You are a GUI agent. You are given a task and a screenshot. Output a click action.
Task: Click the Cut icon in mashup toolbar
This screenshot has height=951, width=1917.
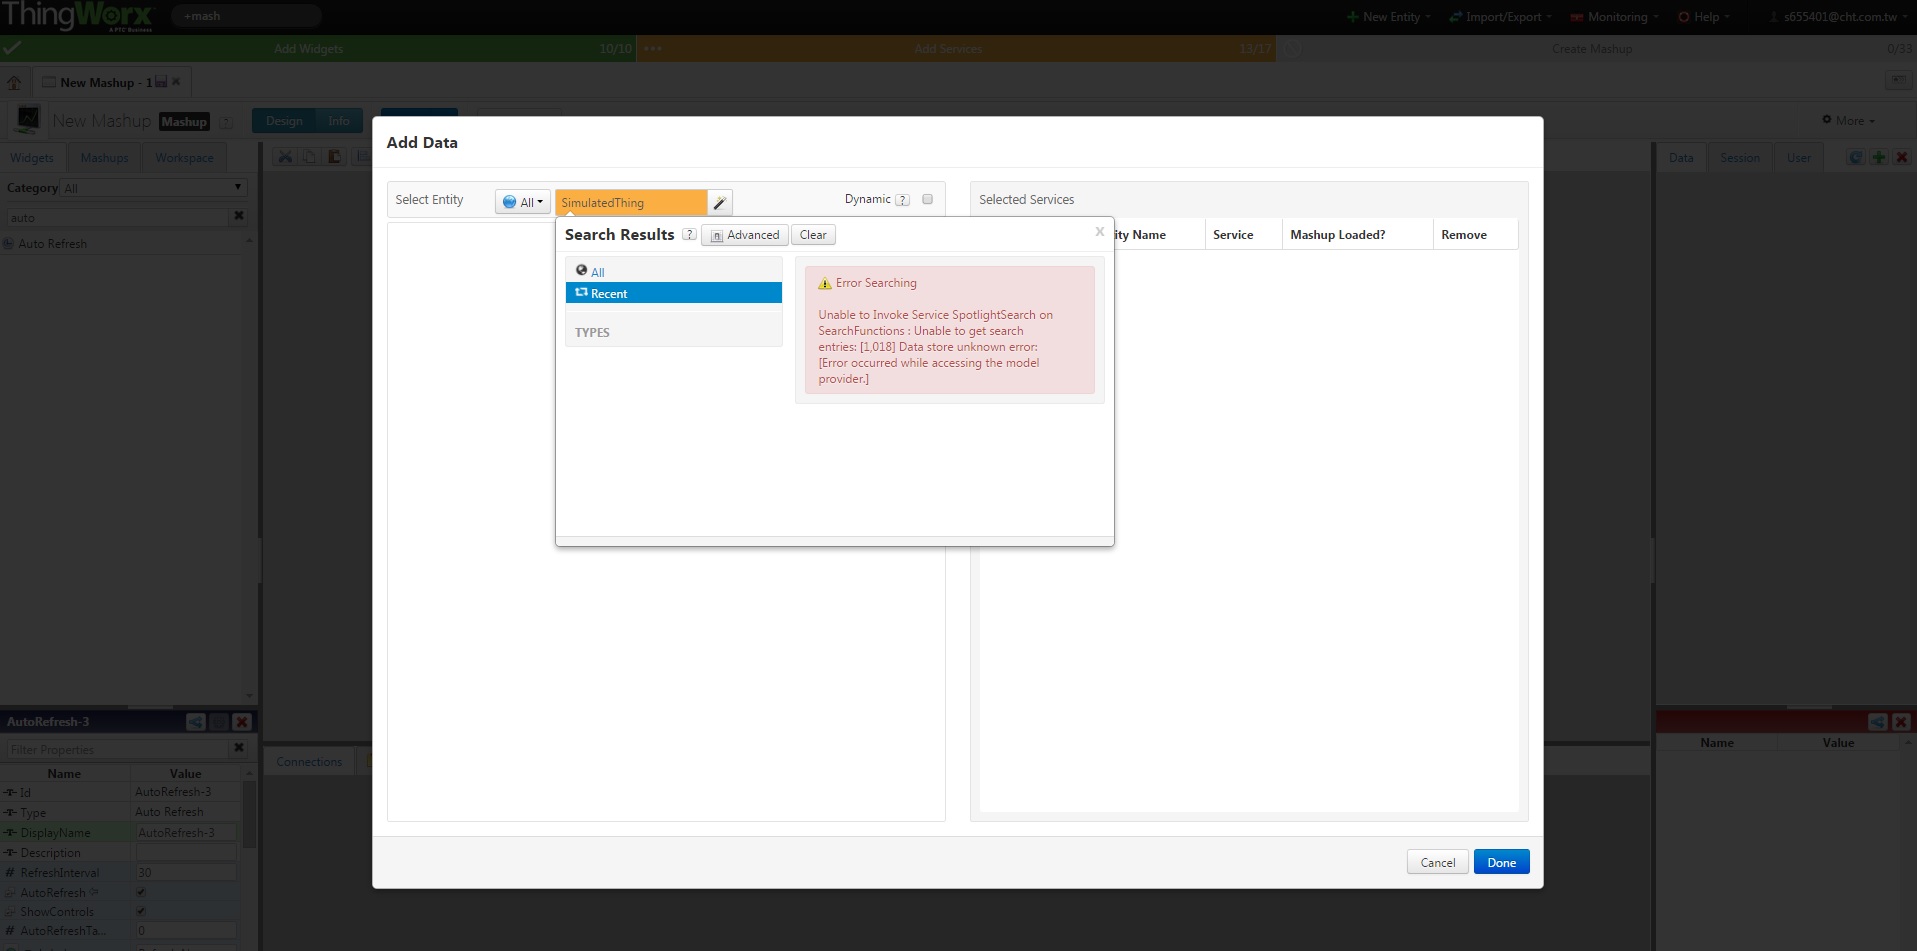(x=285, y=157)
